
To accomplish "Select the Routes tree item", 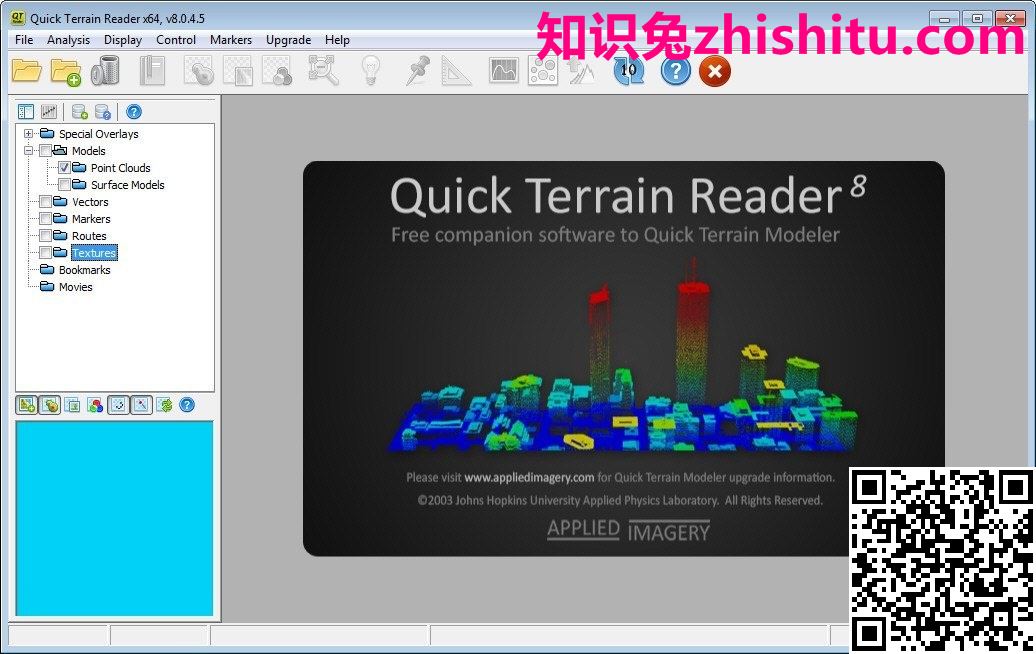I will point(89,236).
